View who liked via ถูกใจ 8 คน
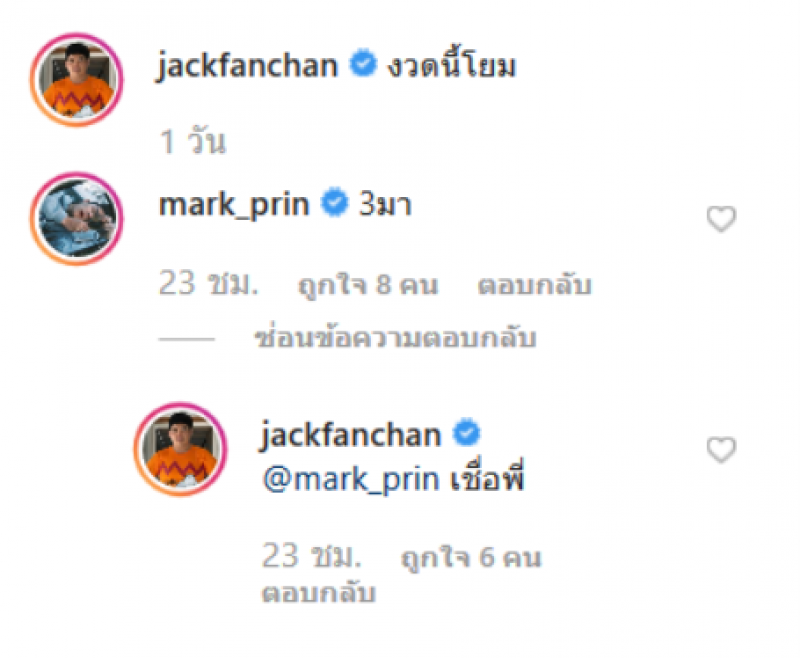 [368, 285]
